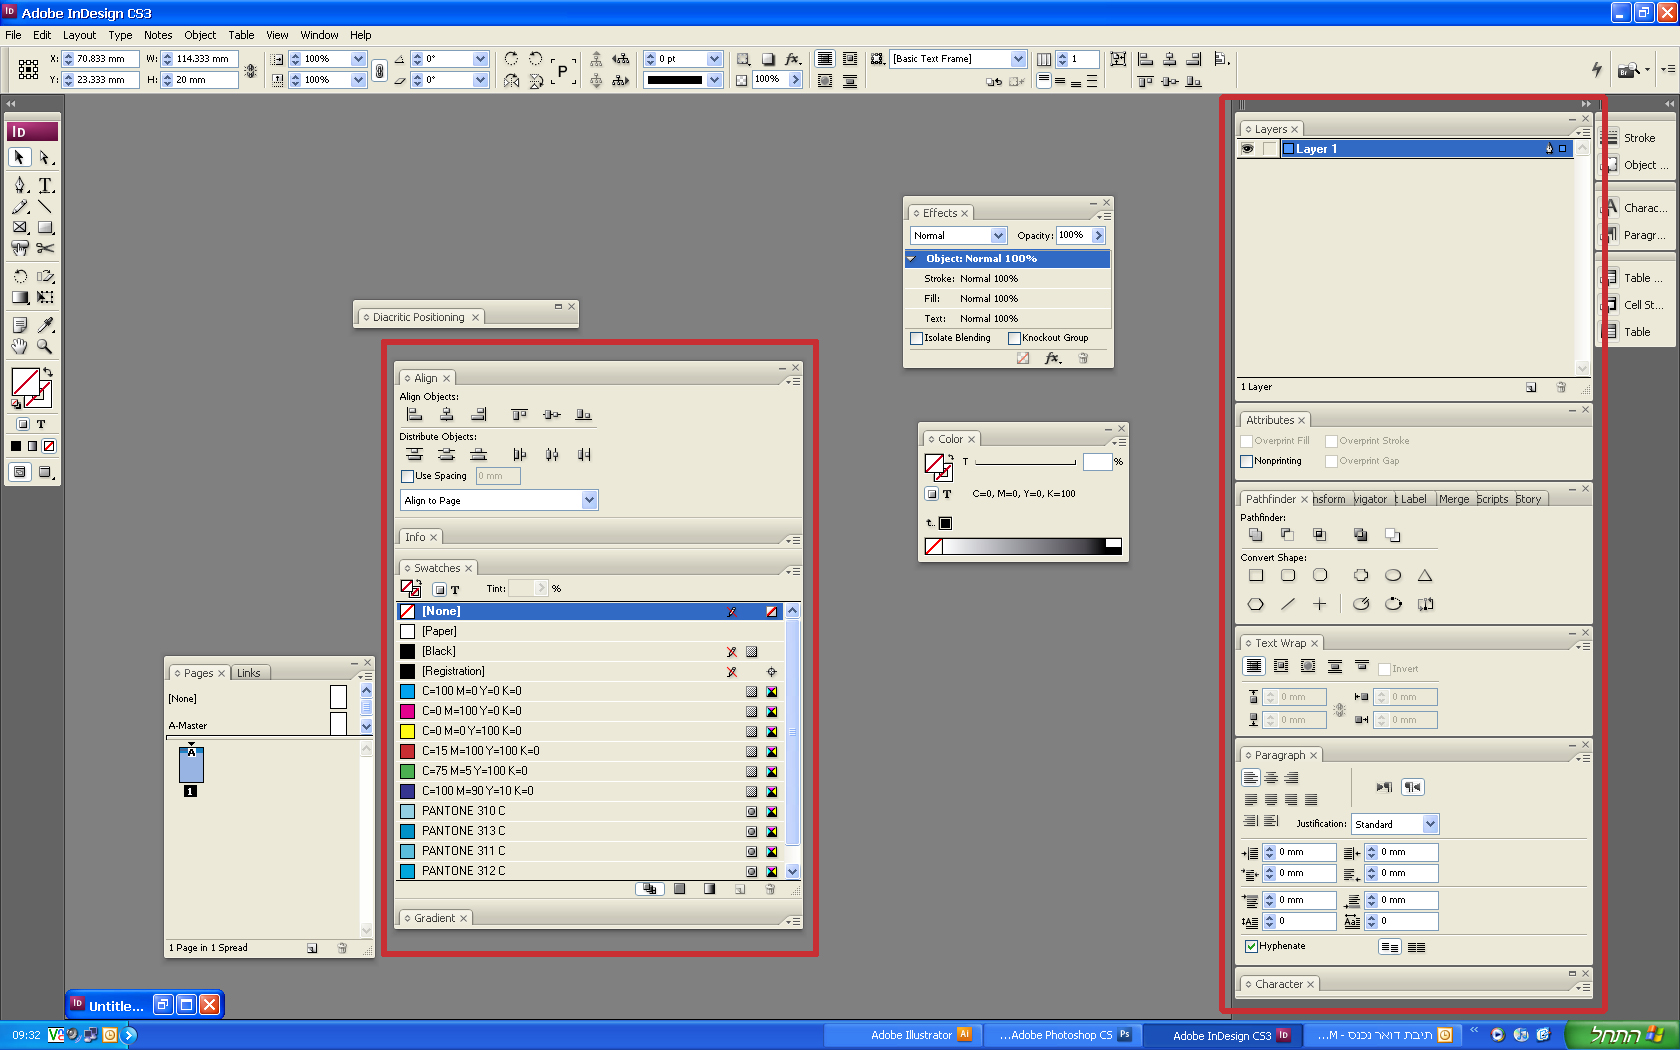Collapse Object: Normal 100% disclosure triangle

click(911, 259)
